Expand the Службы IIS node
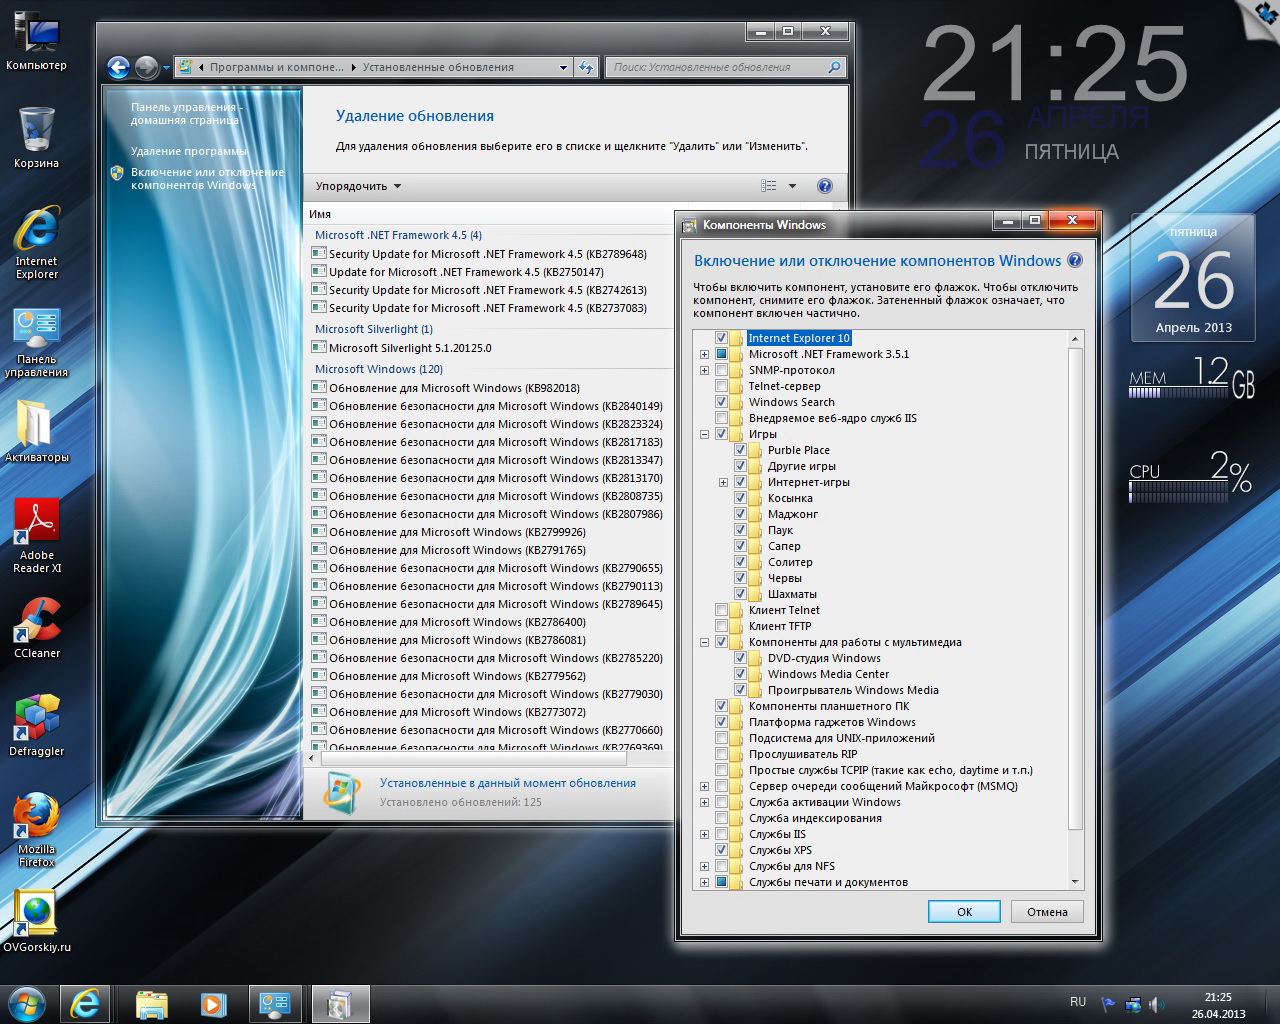The height and width of the screenshot is (1024, 1280). tap(704, 834)
